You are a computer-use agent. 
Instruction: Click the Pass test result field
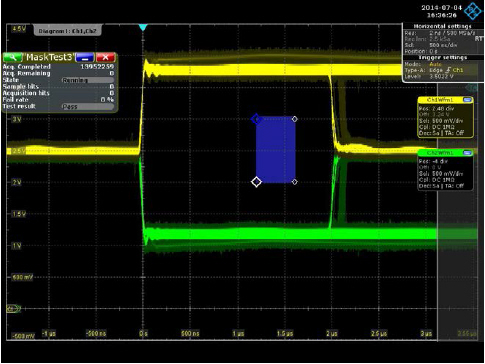click(x=88, y=107)
